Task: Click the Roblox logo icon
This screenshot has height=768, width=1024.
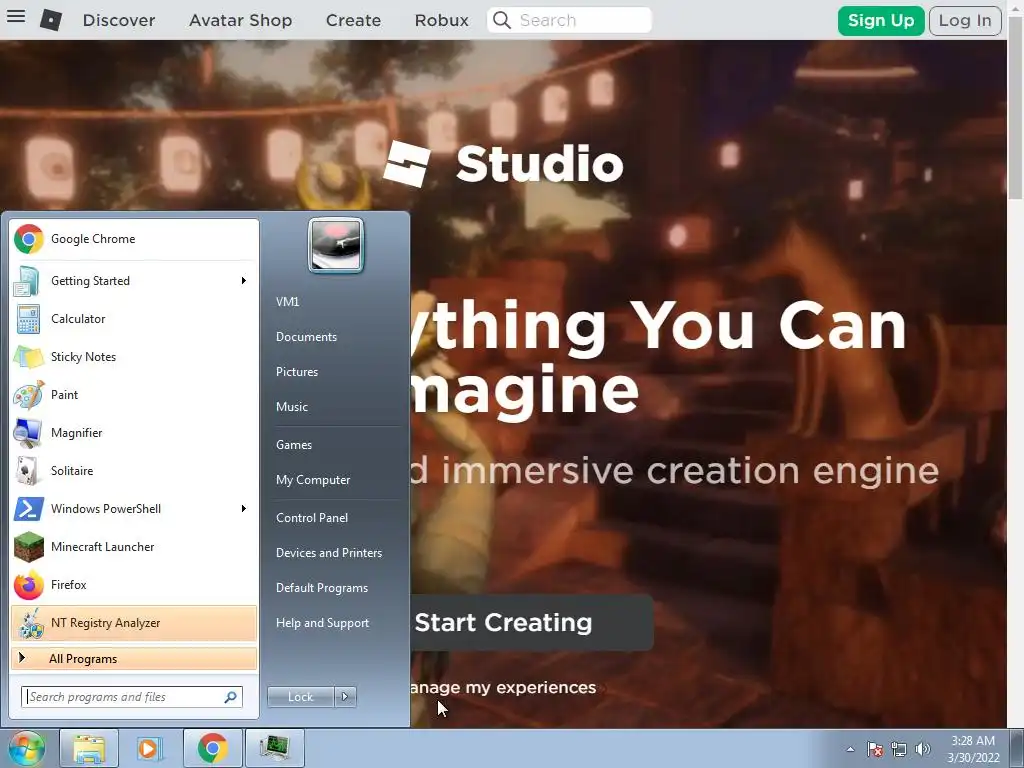Action: click(x=51, y=20)
